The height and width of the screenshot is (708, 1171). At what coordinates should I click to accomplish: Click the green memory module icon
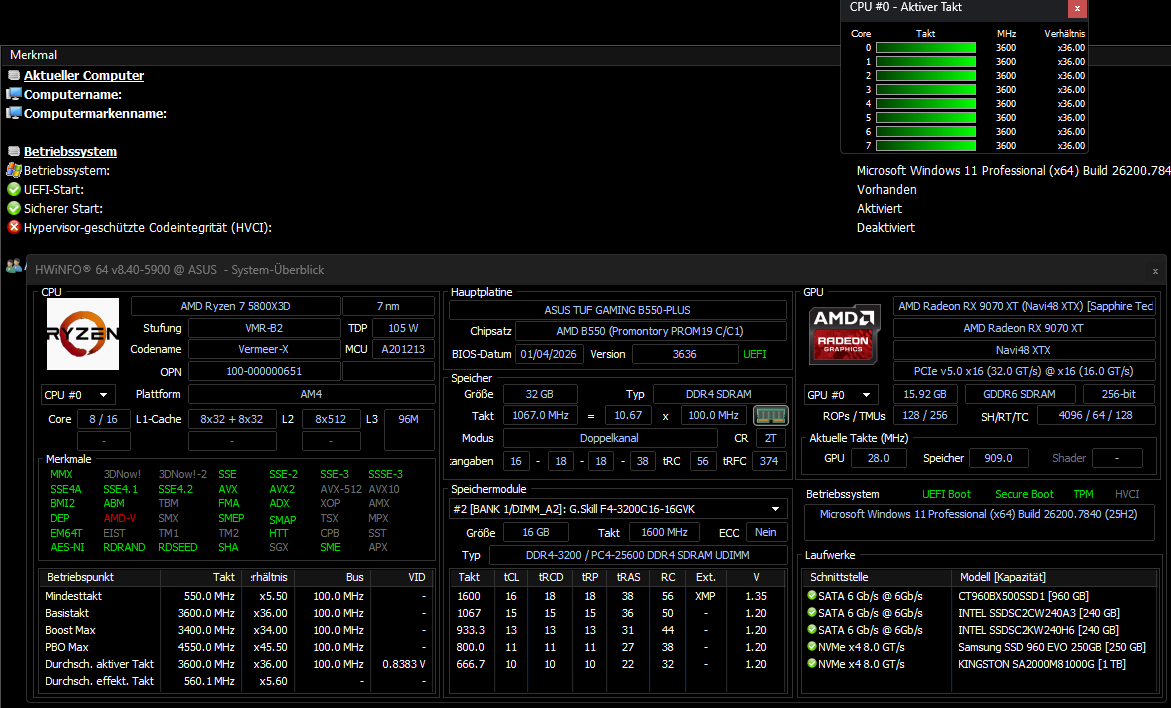(771, 415)
